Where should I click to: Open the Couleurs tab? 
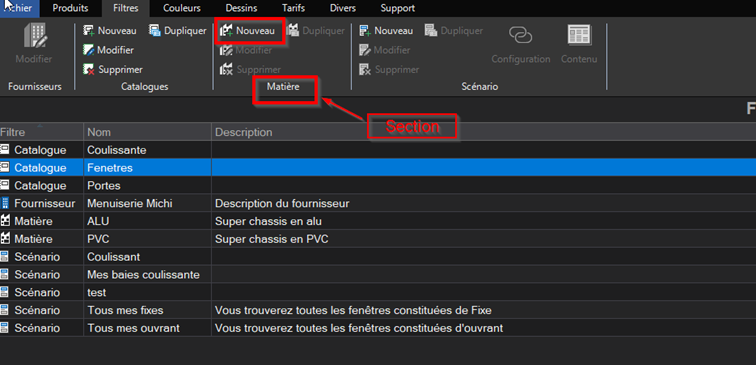(182, 8)
